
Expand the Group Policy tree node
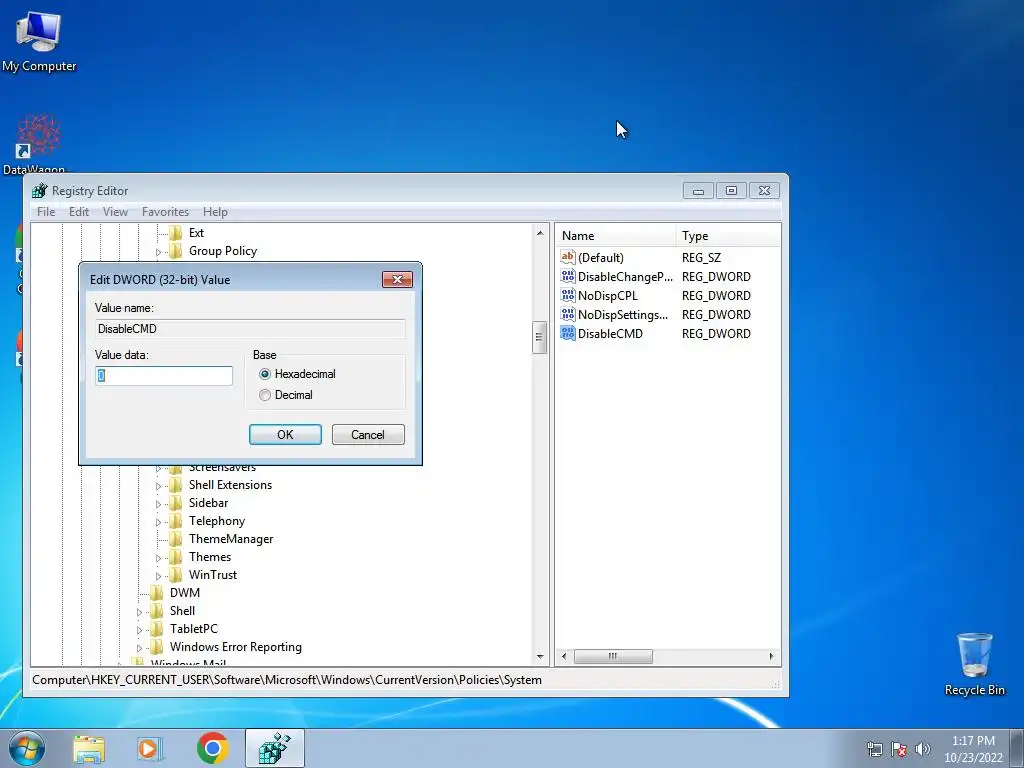click(x=158, y=251)
